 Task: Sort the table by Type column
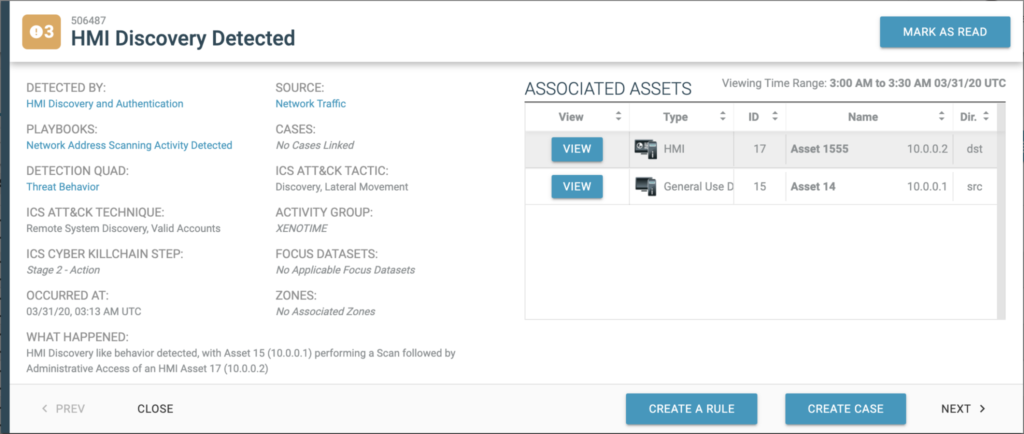coord(722,117)
